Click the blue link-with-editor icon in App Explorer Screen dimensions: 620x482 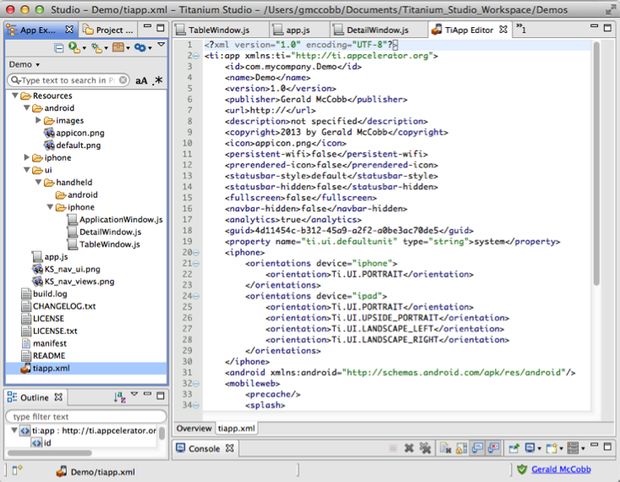[x=140, y=47]
